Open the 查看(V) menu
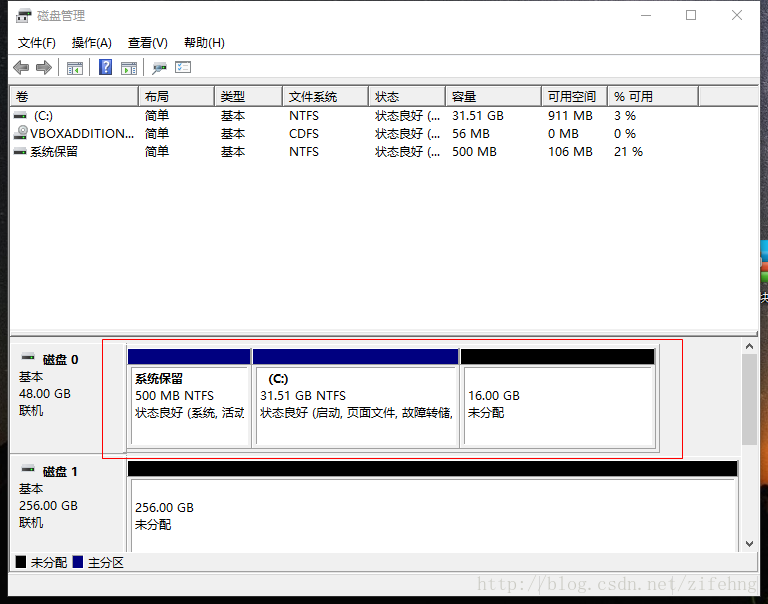This screenshot has width=768, height=604. (x=147, y=43)
